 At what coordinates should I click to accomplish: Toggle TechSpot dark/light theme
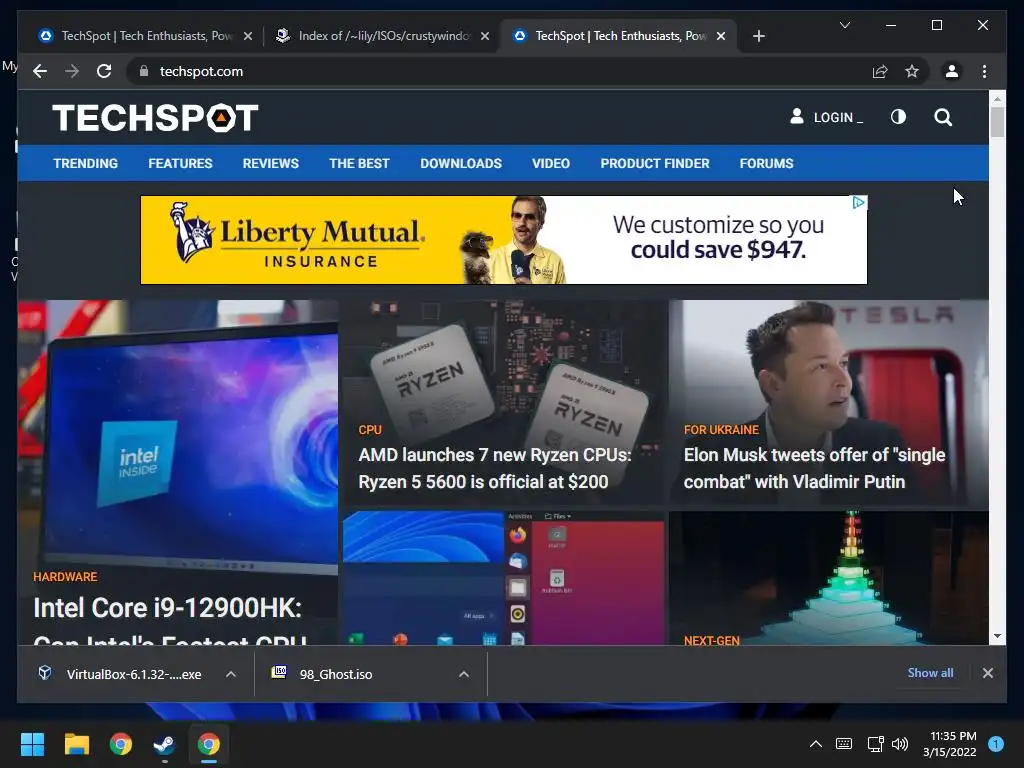898,117
